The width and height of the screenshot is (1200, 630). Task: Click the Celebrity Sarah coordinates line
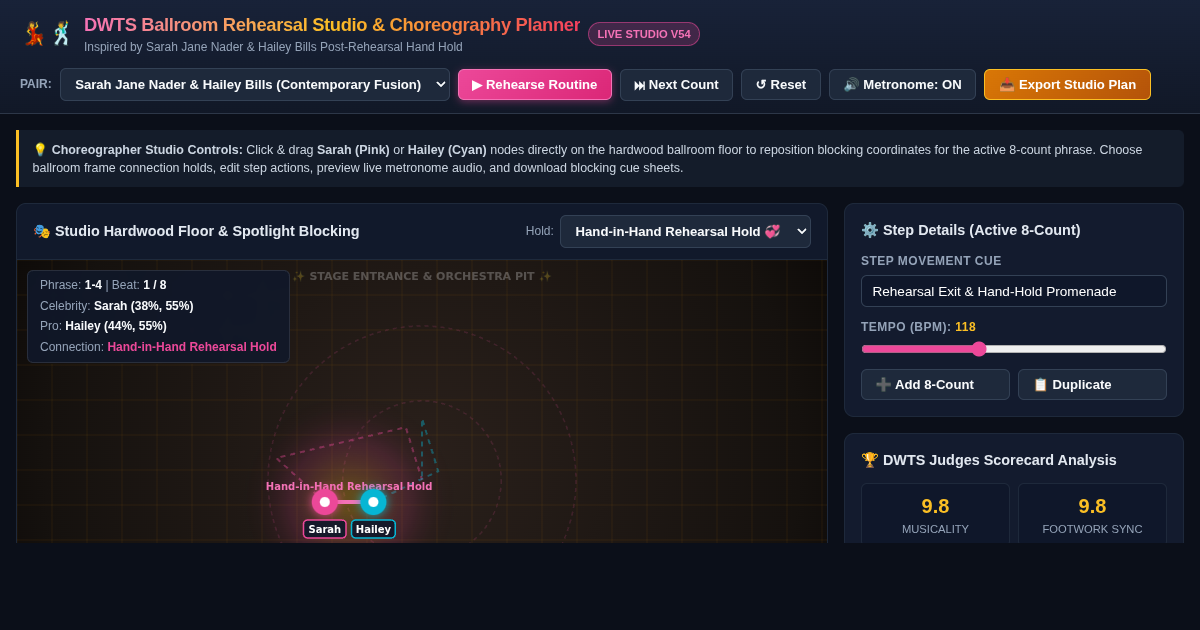[117, 306]
